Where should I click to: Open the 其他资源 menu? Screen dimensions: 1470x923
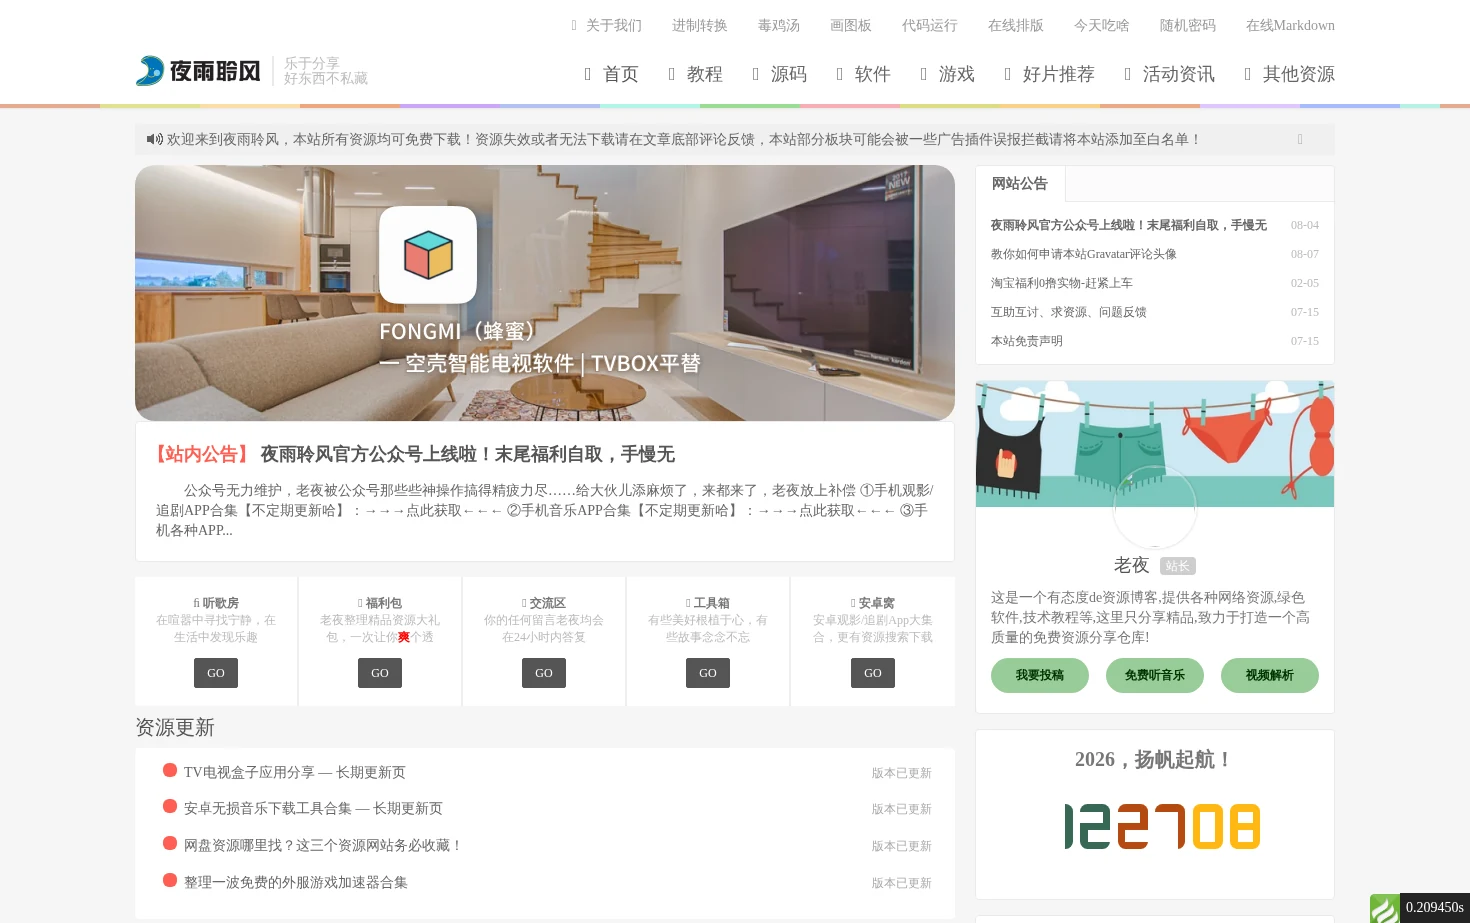click(1290, 74)
